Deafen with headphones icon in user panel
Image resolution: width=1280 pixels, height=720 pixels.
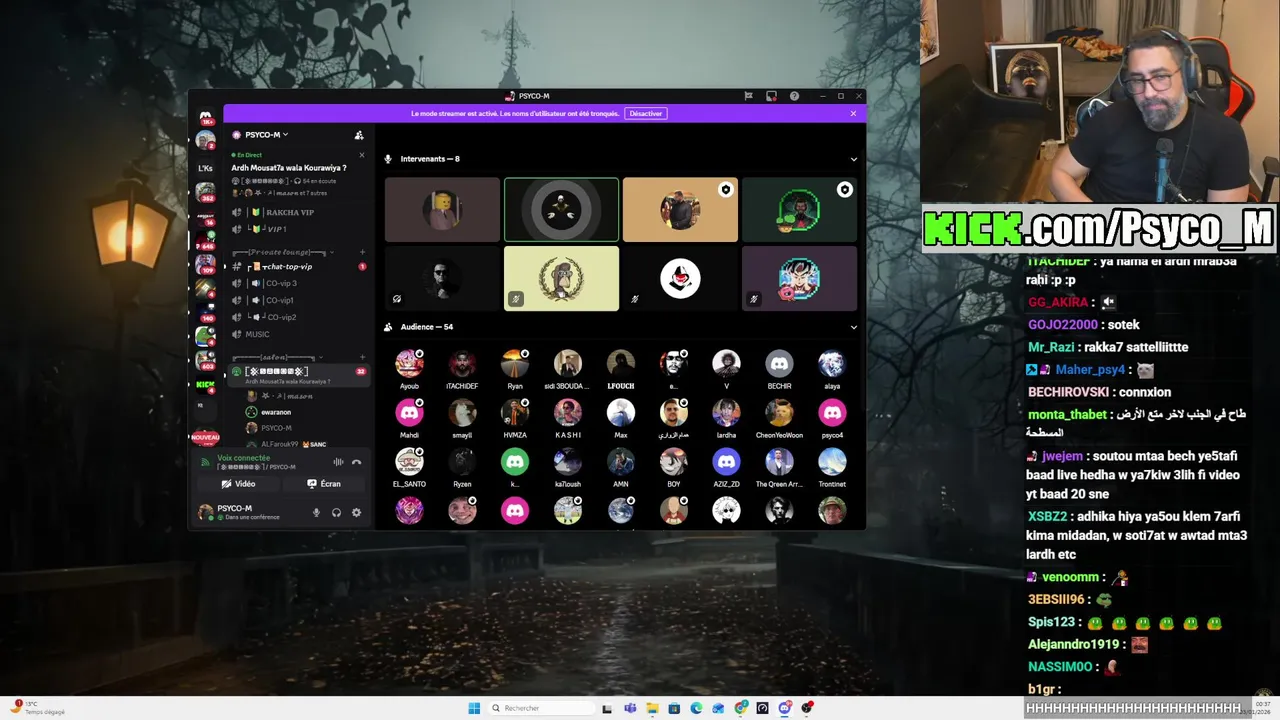(336, 512)
